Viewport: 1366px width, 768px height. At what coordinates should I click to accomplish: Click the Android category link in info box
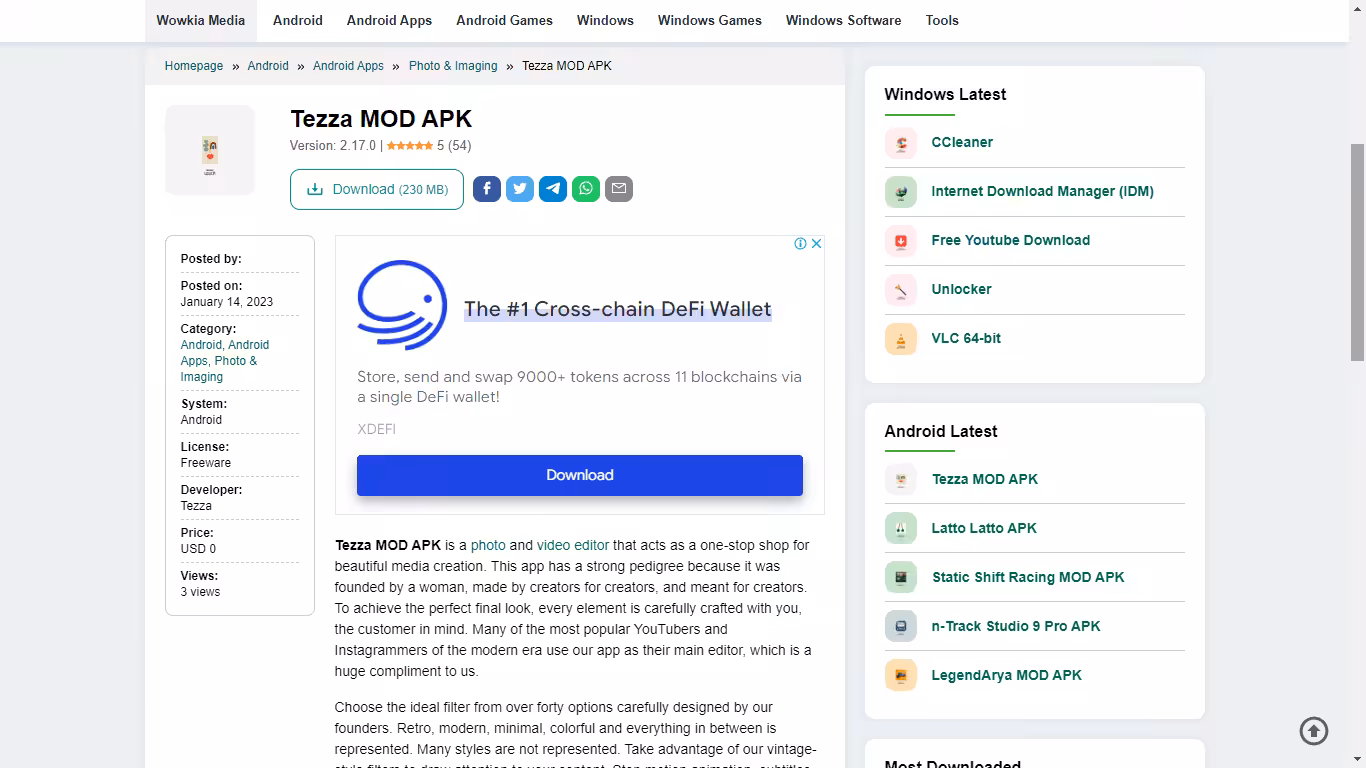[201, 345]
